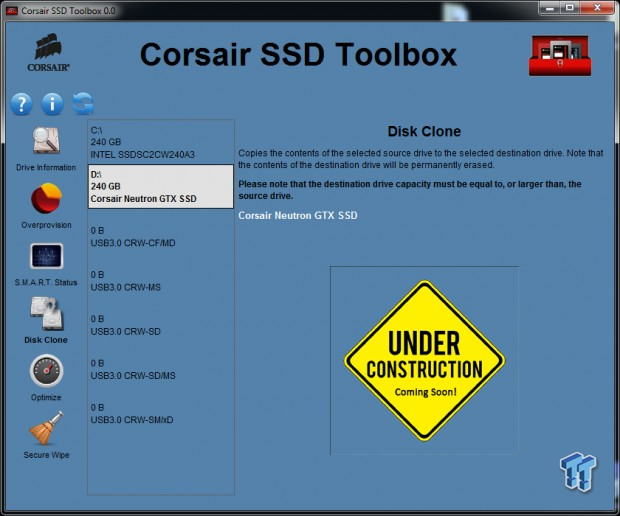Click the blue Info icon

[52, 104]
